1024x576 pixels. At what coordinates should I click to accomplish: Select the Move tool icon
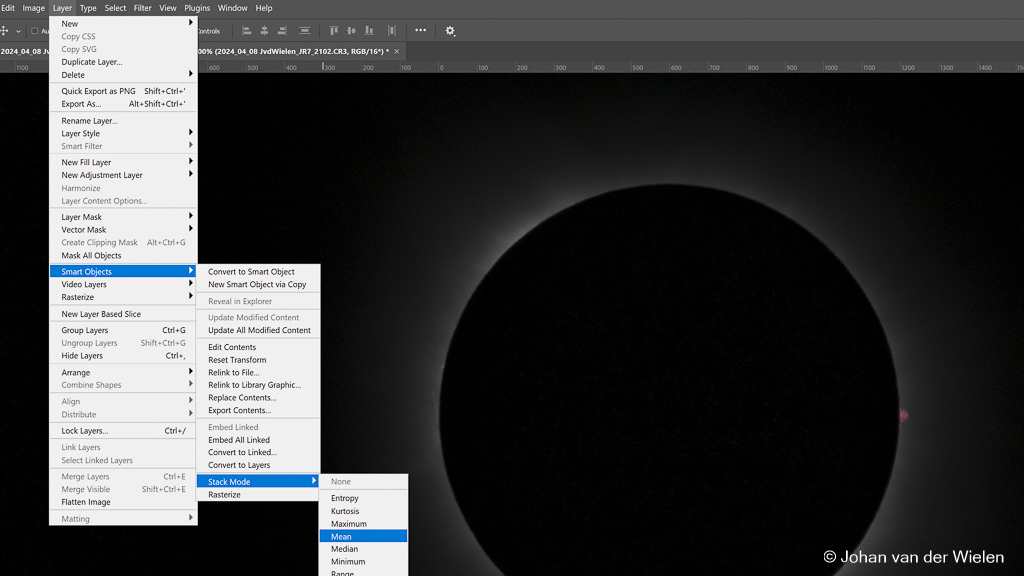coord(5,31)
